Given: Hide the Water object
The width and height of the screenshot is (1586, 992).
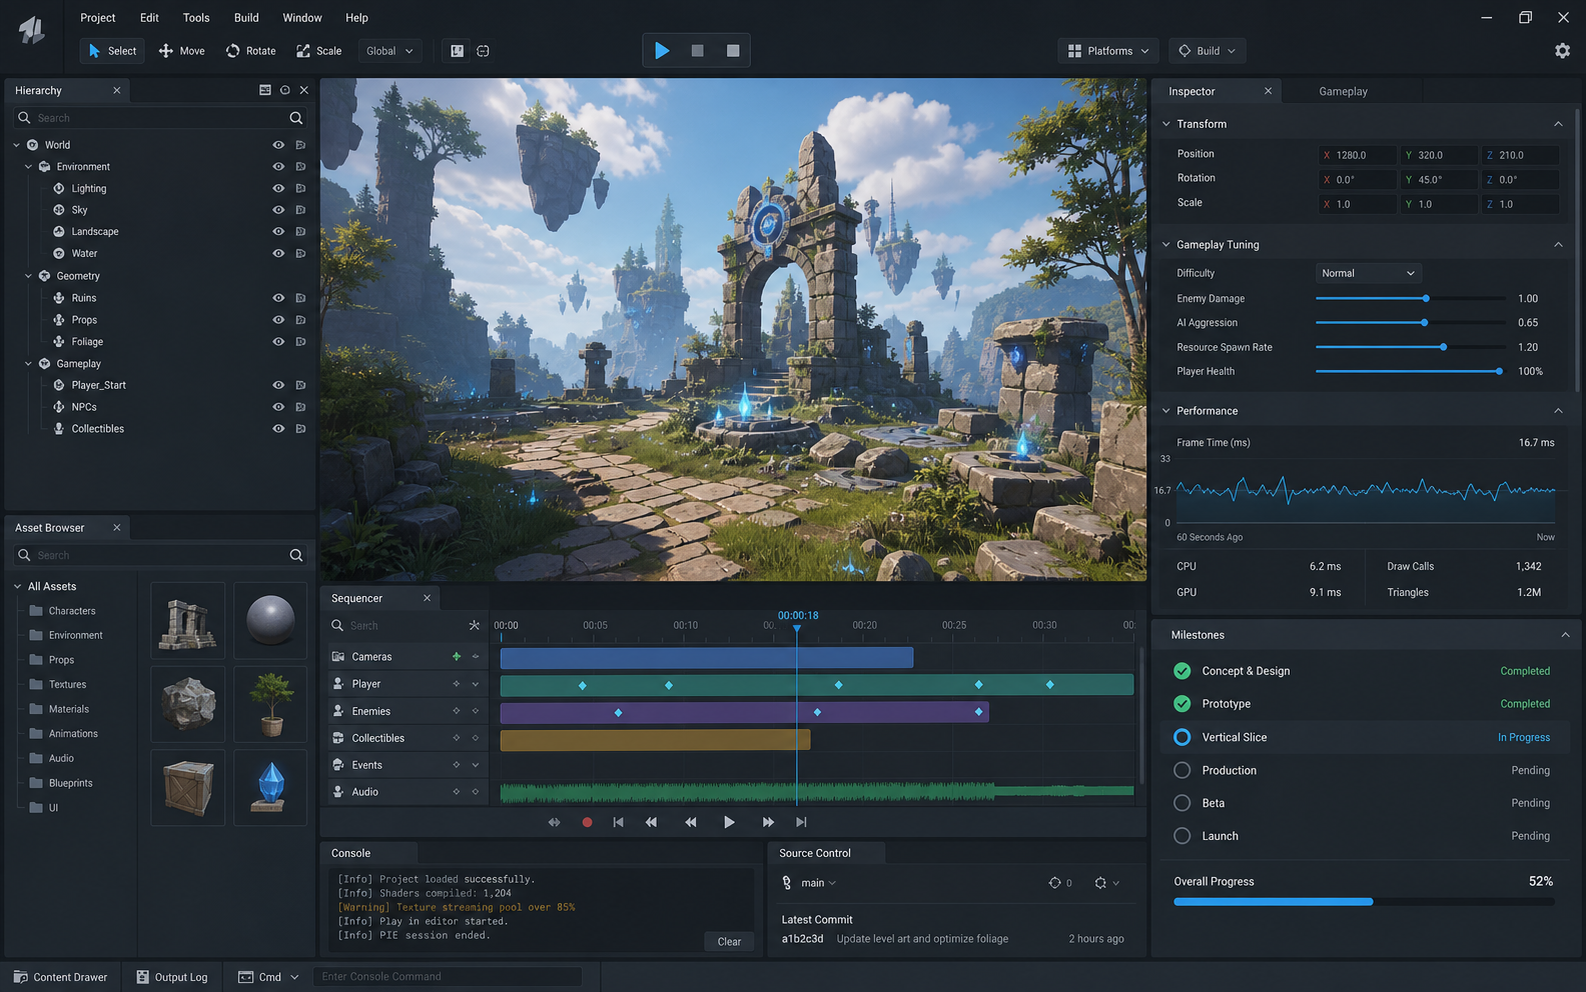Looking at the screenshot, I should [x=278, y=254].
